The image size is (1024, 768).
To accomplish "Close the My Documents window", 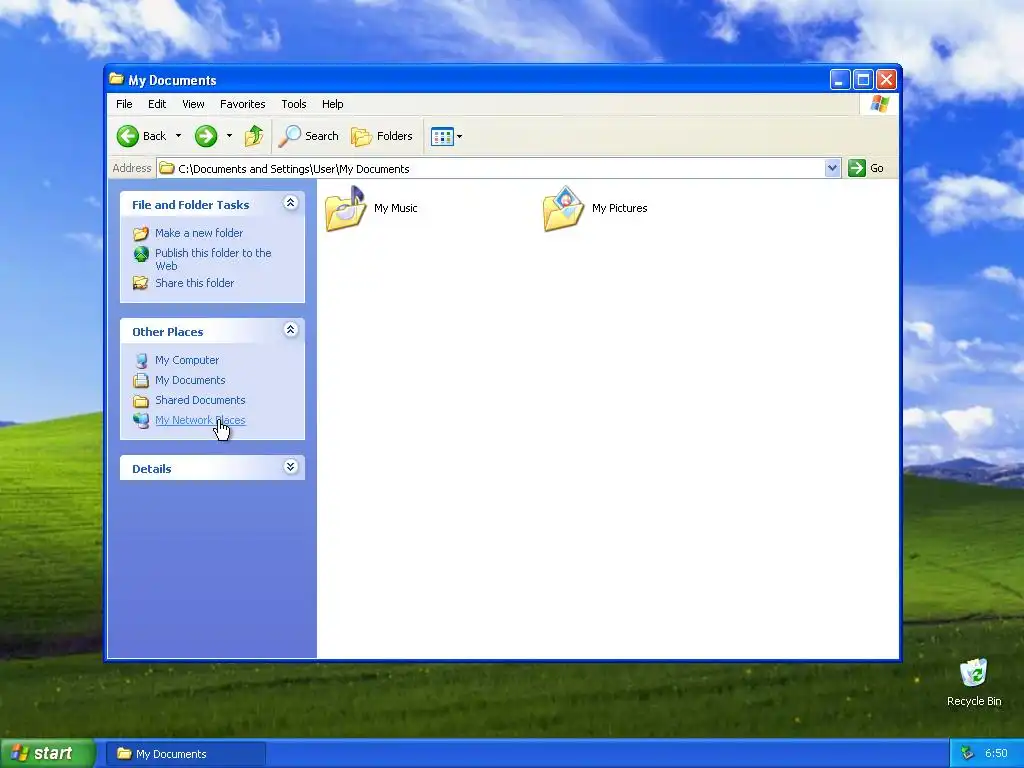I will [886, 80].
